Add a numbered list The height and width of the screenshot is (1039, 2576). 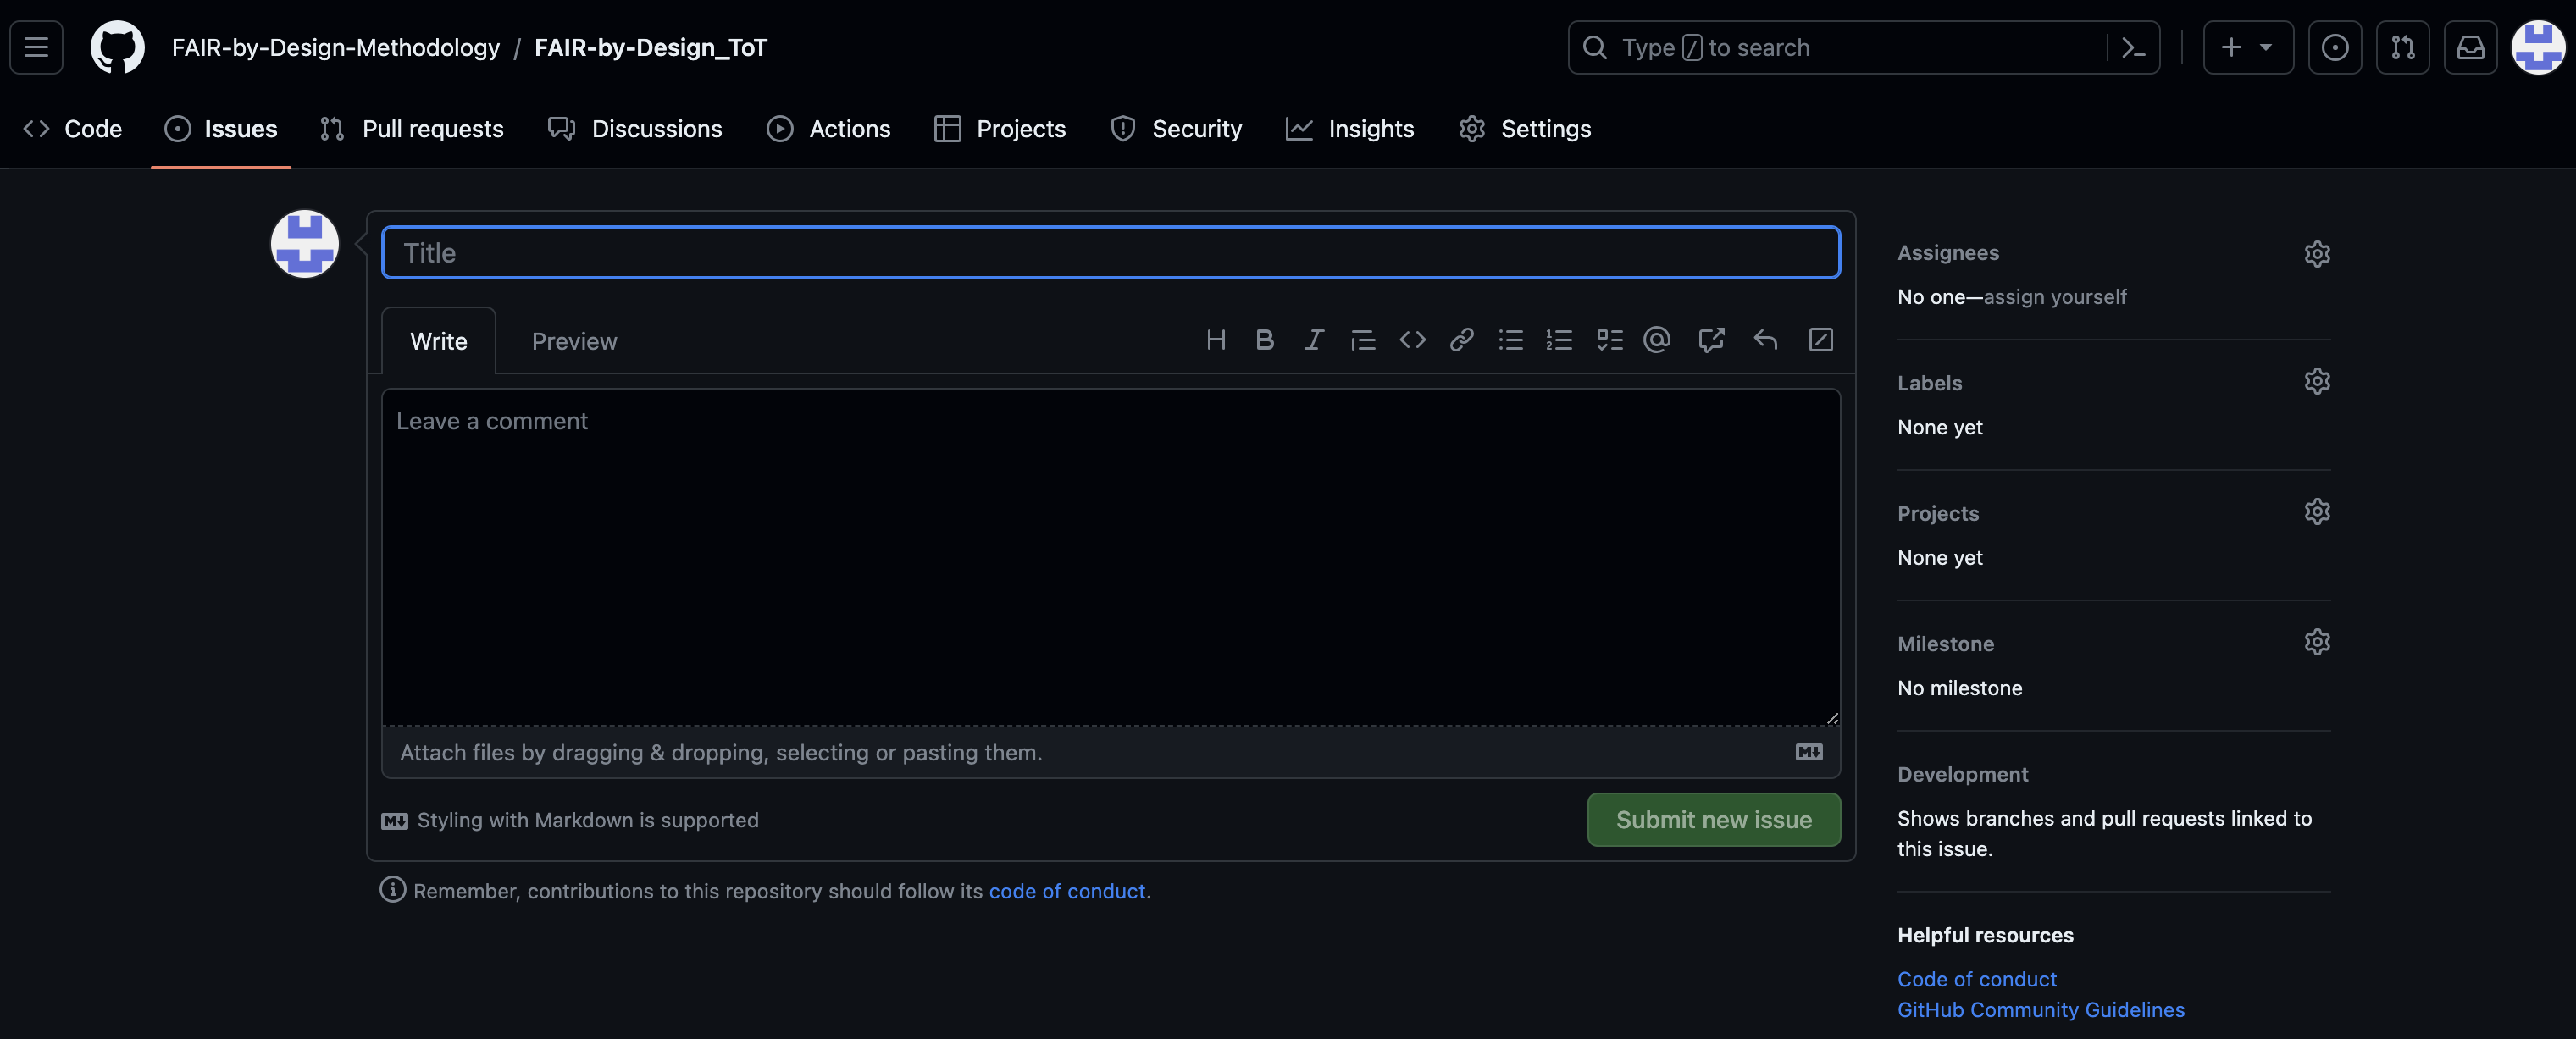coord(1559,339)
